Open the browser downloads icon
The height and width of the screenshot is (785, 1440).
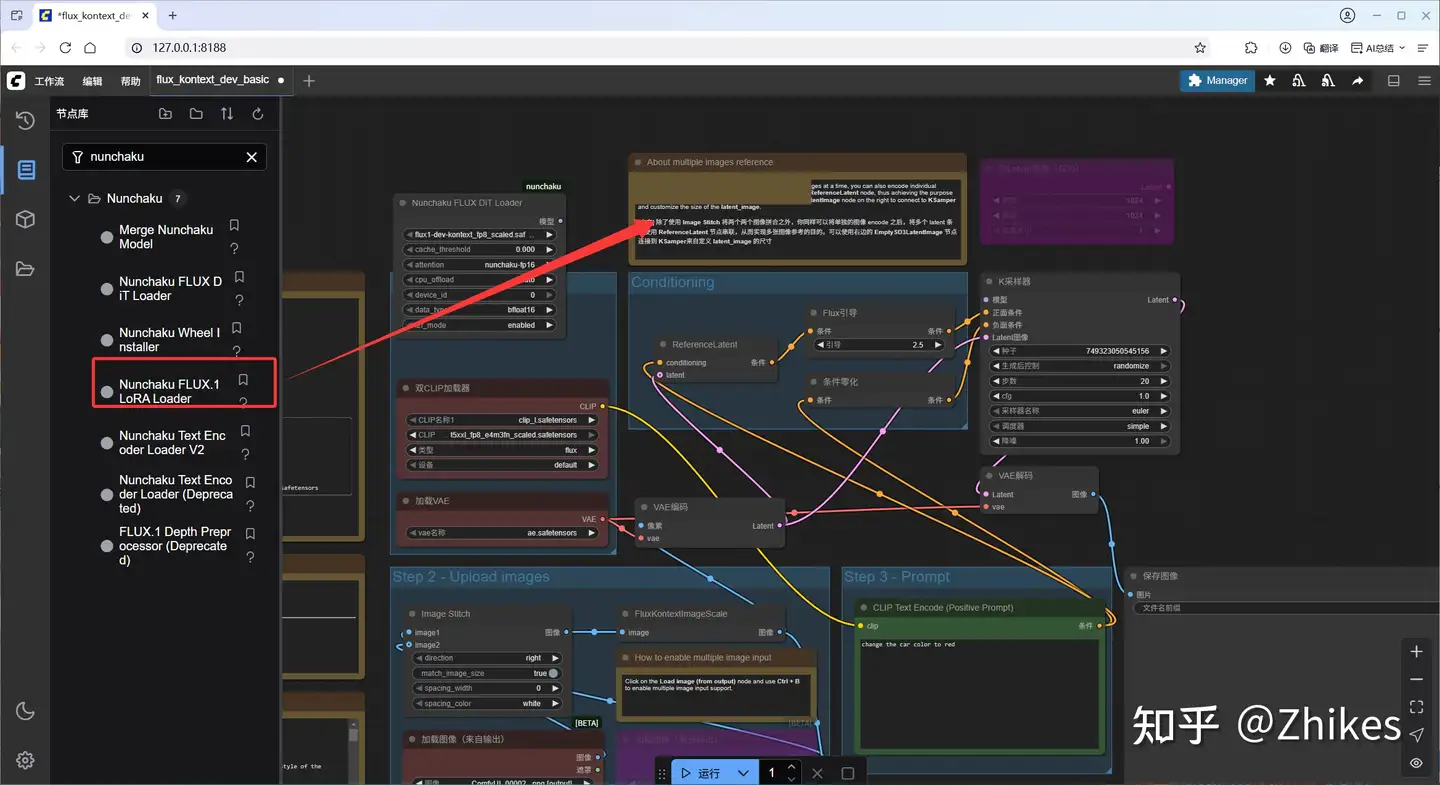tap(1285, 48)
